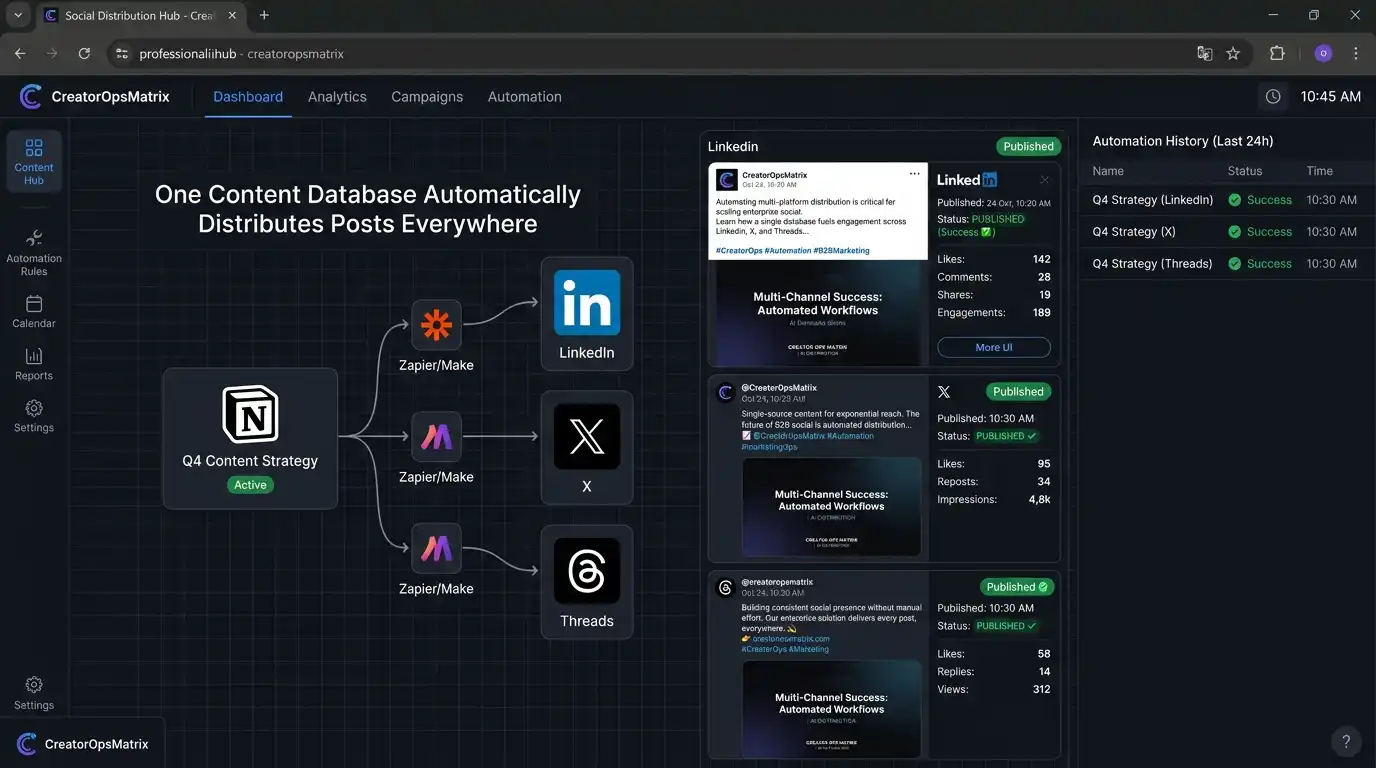The height and width of the screenshot is (768, 1376).
Task: Click the Automation History (Last 24h) heading
Action: 1183,141
